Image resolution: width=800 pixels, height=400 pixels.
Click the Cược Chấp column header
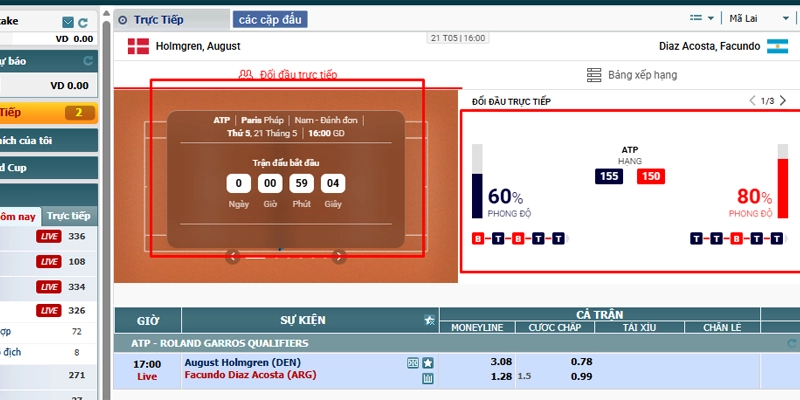(x=555, y=328)
